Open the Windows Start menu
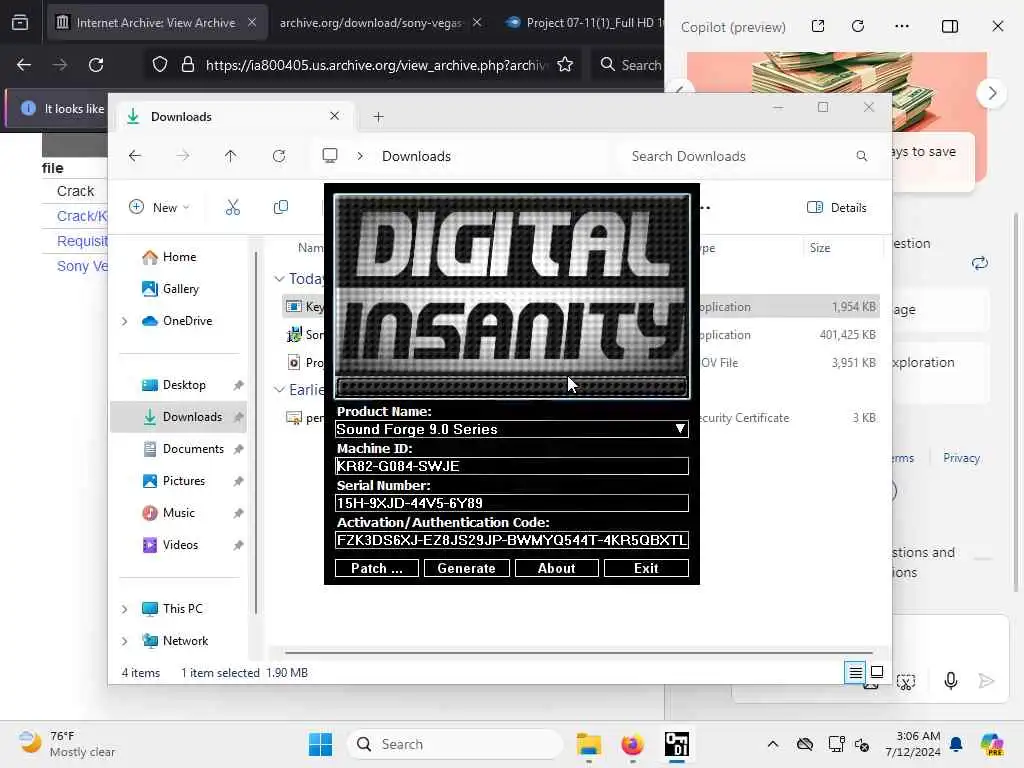This screenshot has height=768, width=1024. [x=320, y=744]
